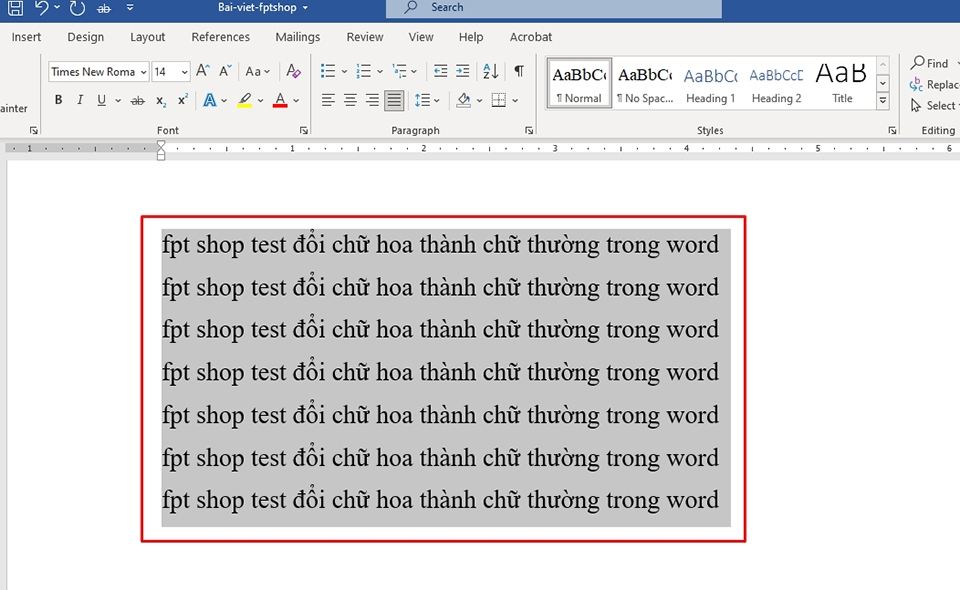This screenshot has height=590, width=960.
Task: Open the Change Case Aa dropdown
Action: tap(257, 72)
